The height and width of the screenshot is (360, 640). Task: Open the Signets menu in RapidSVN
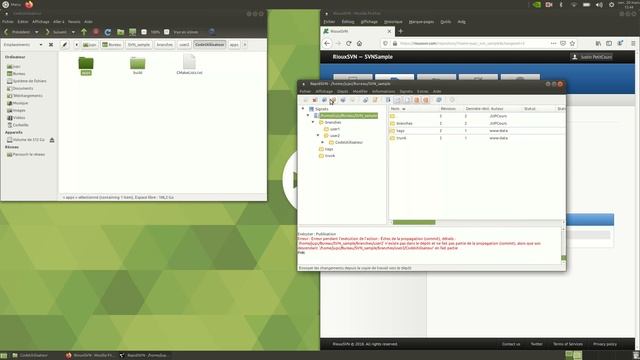pos(406,91)
